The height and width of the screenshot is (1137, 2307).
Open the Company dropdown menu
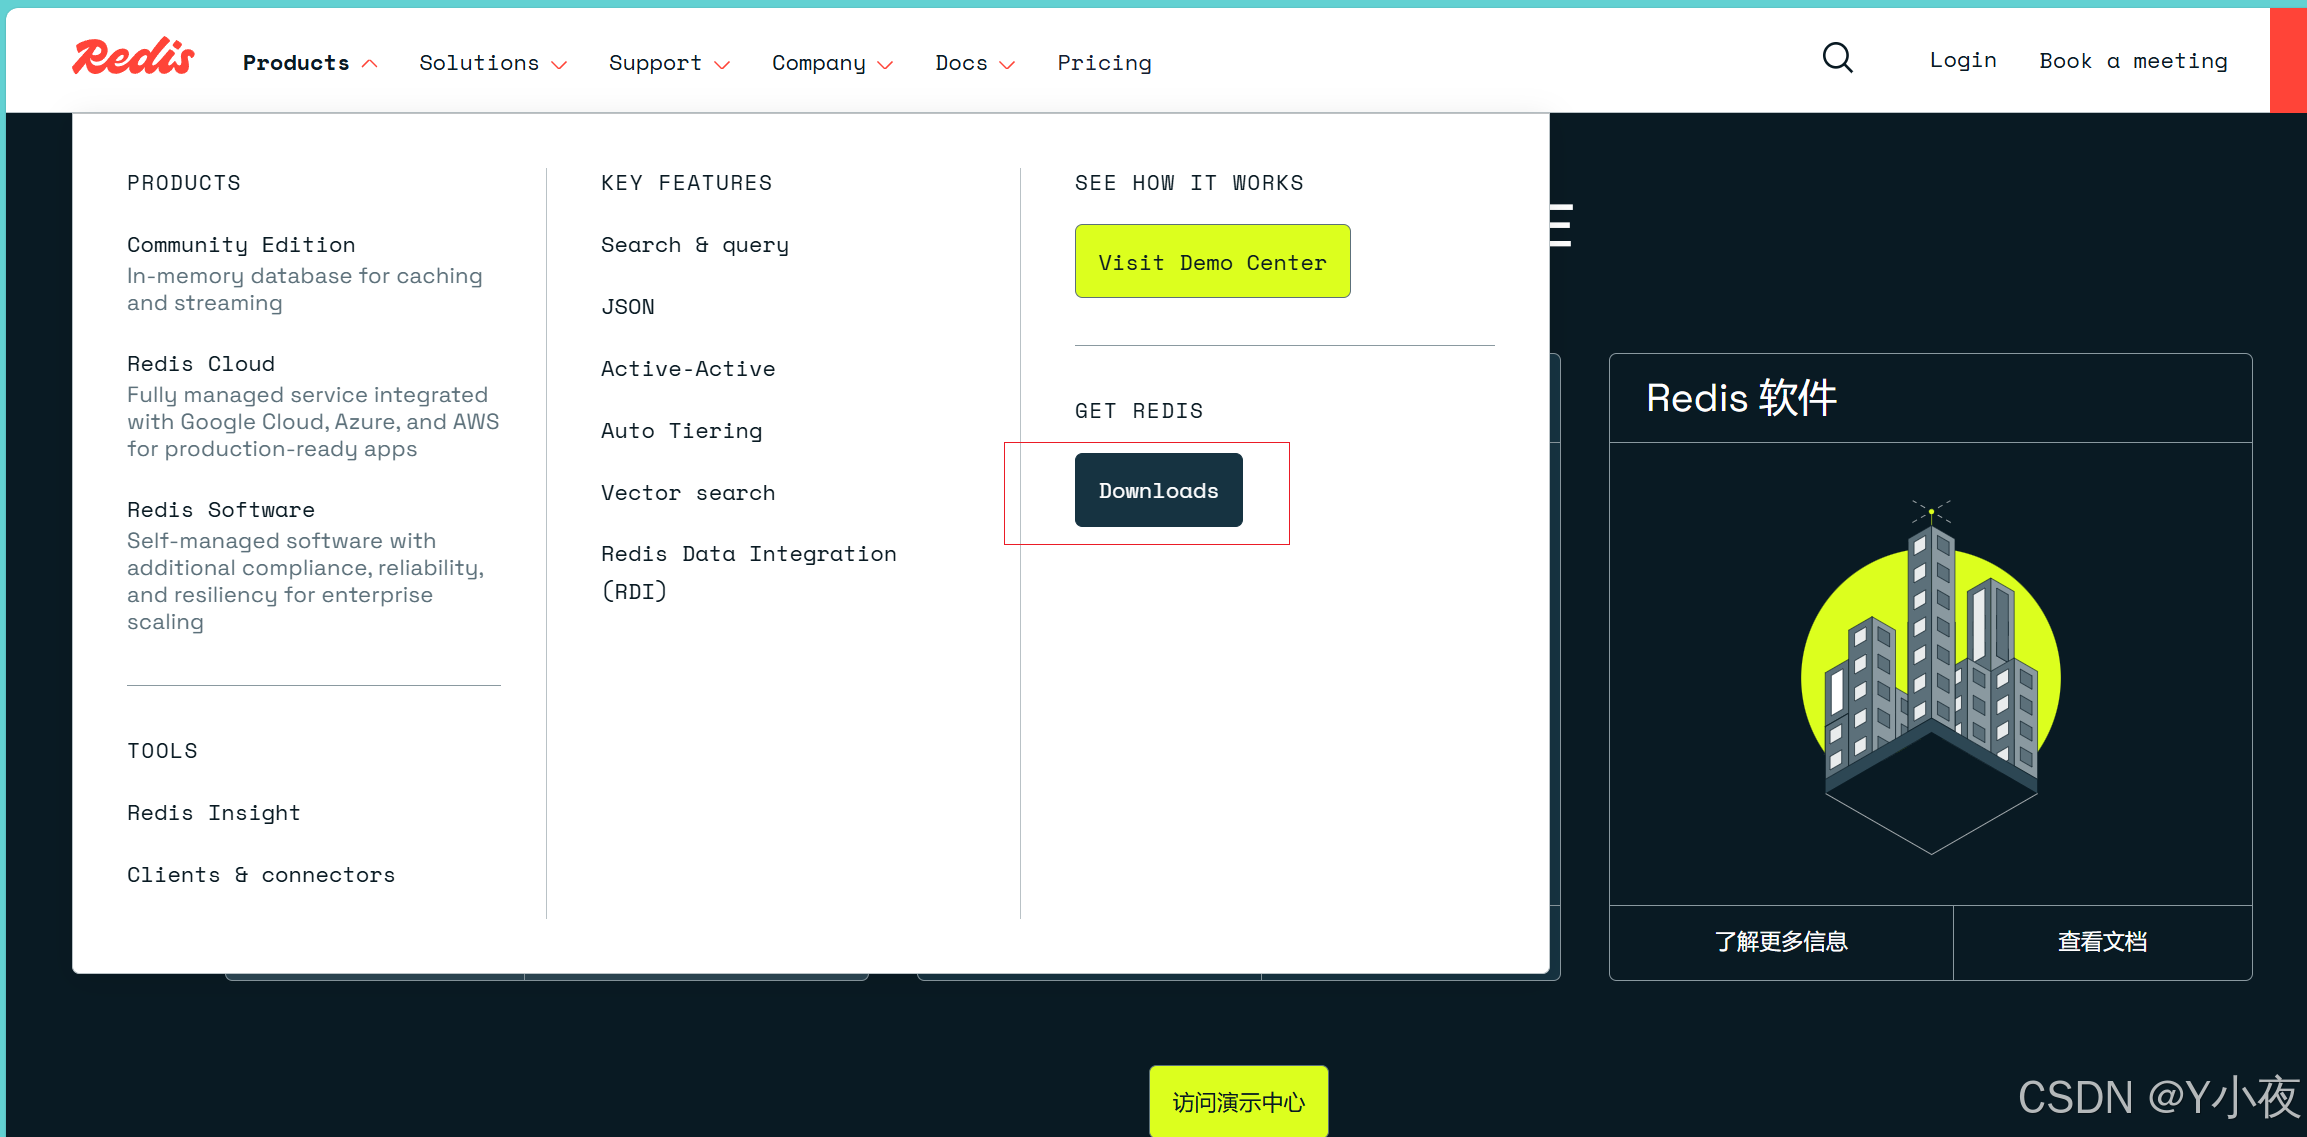(831, 63)
